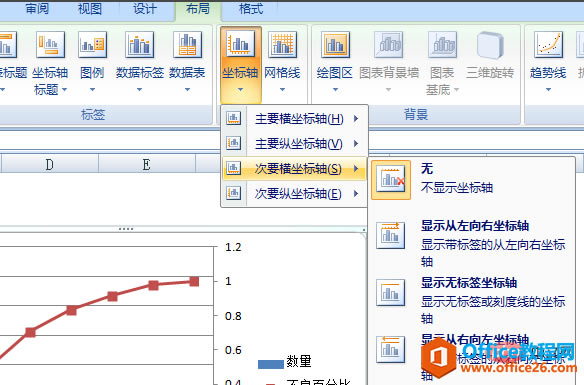Screen dimensions: 584x385
Task: Click the right-to-left axis icon
Action: (x=390, y=349)
